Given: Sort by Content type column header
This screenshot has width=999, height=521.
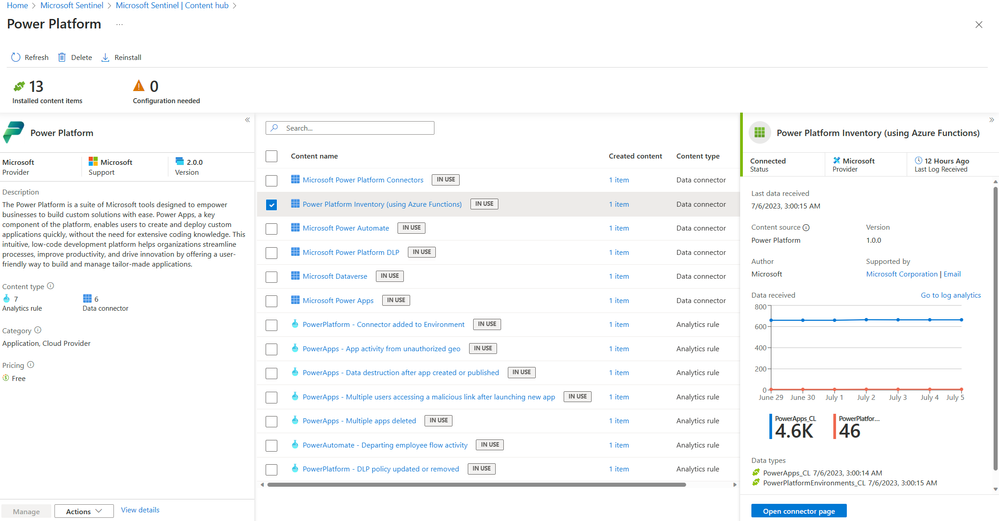Looking at the screenshot, I should coord(698,156).
